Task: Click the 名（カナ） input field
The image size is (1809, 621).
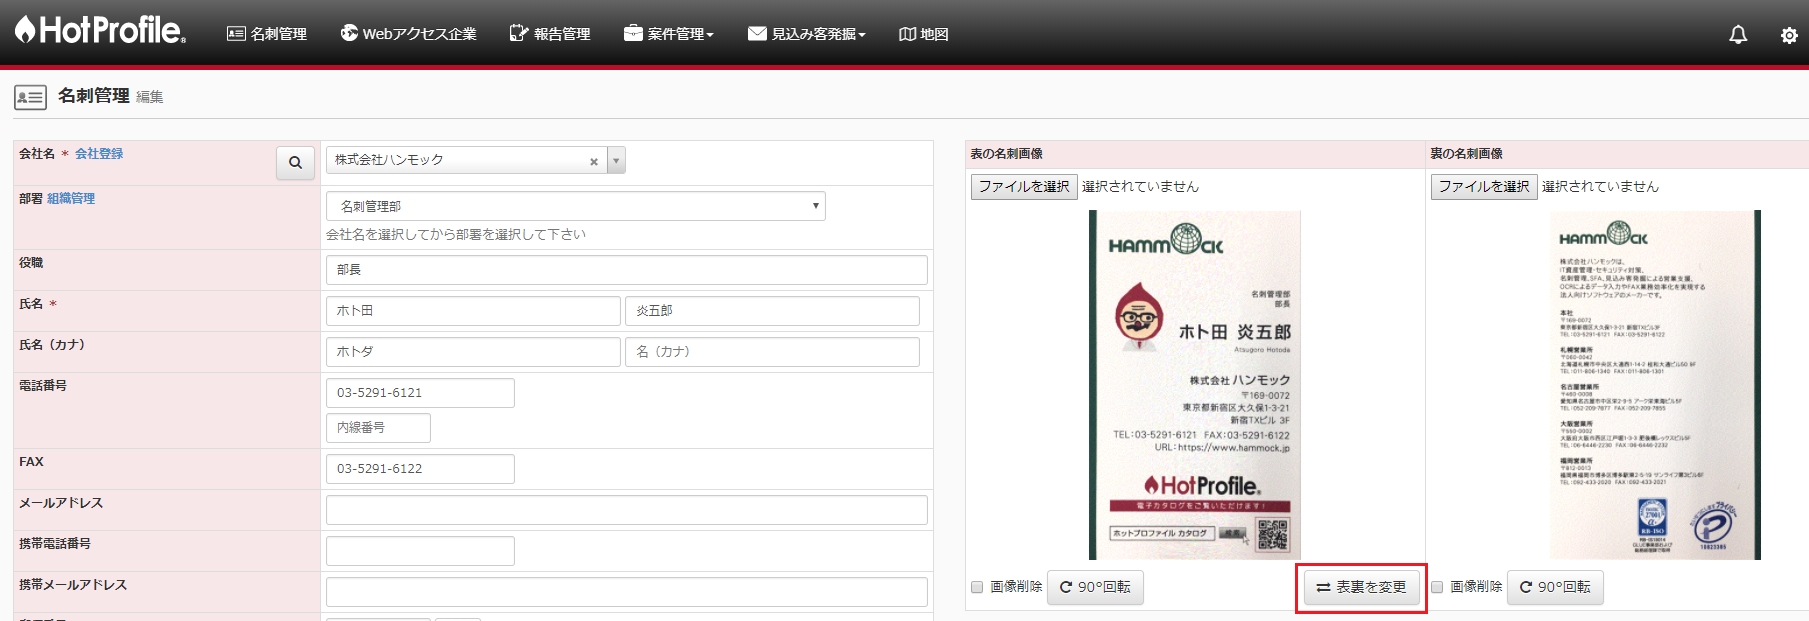Action: (773, 352)
